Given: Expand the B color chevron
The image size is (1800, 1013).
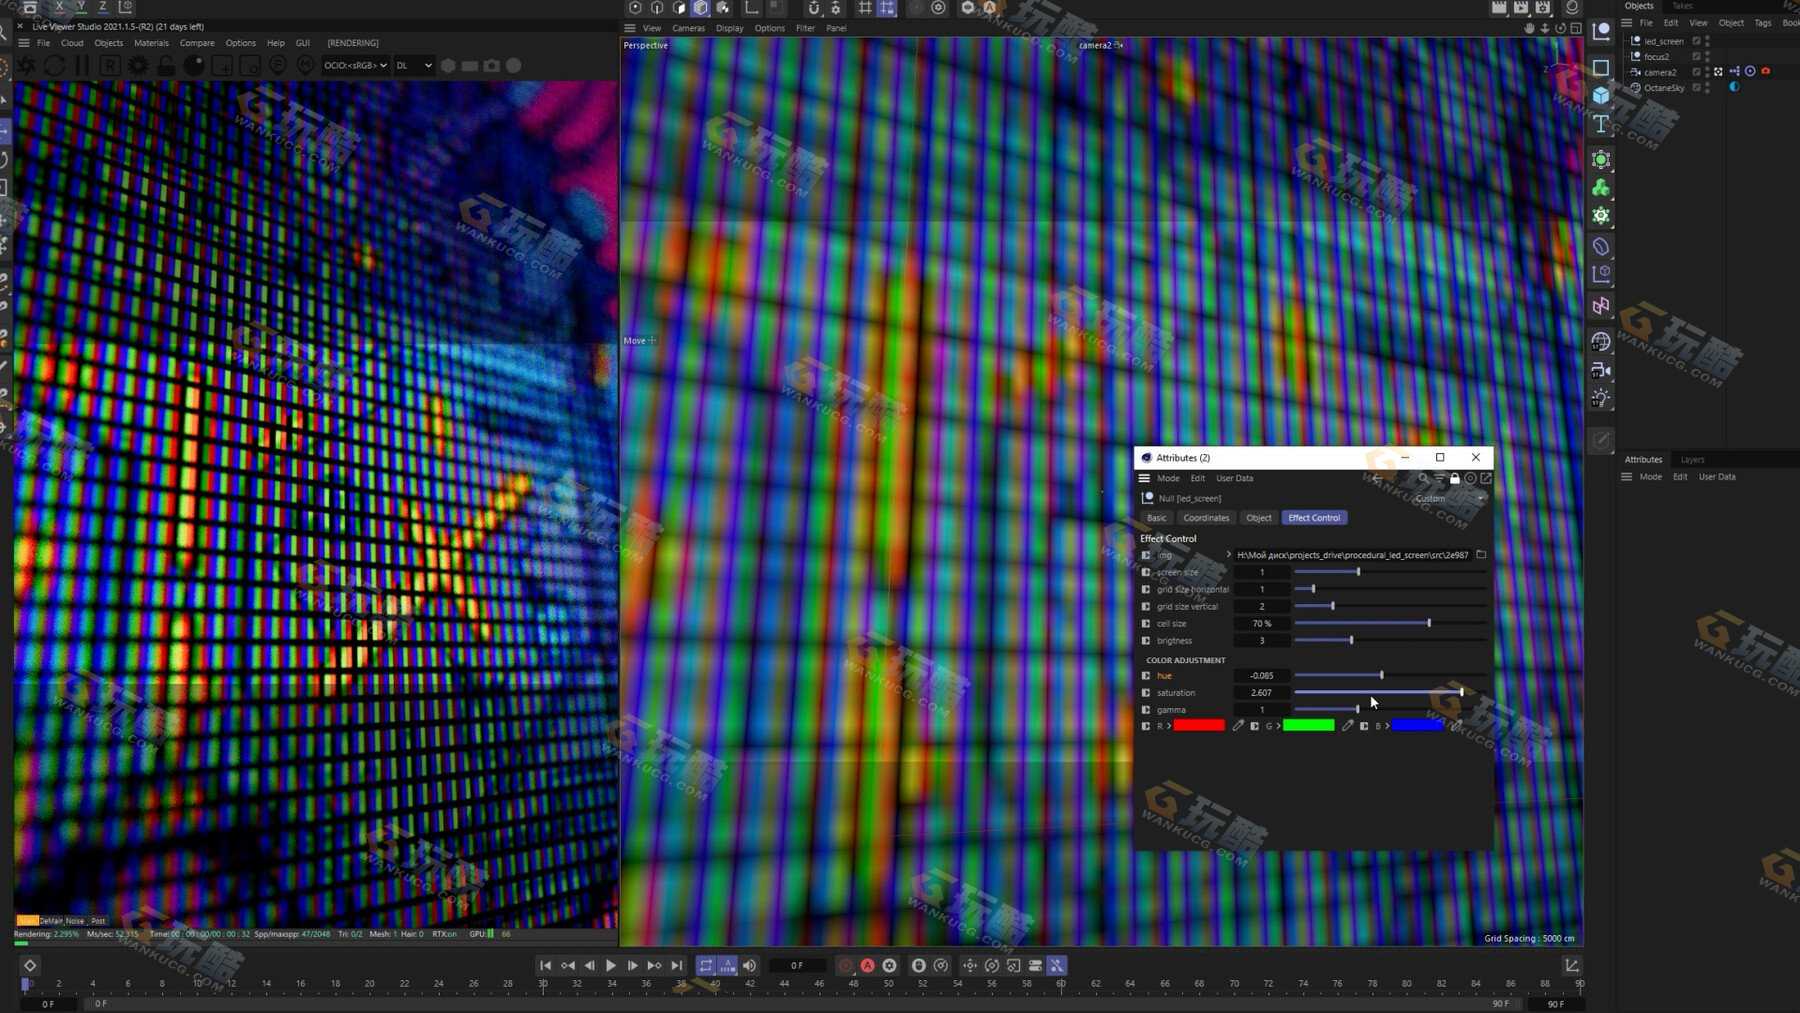Looking at the screenshot, I should 1387,726.
